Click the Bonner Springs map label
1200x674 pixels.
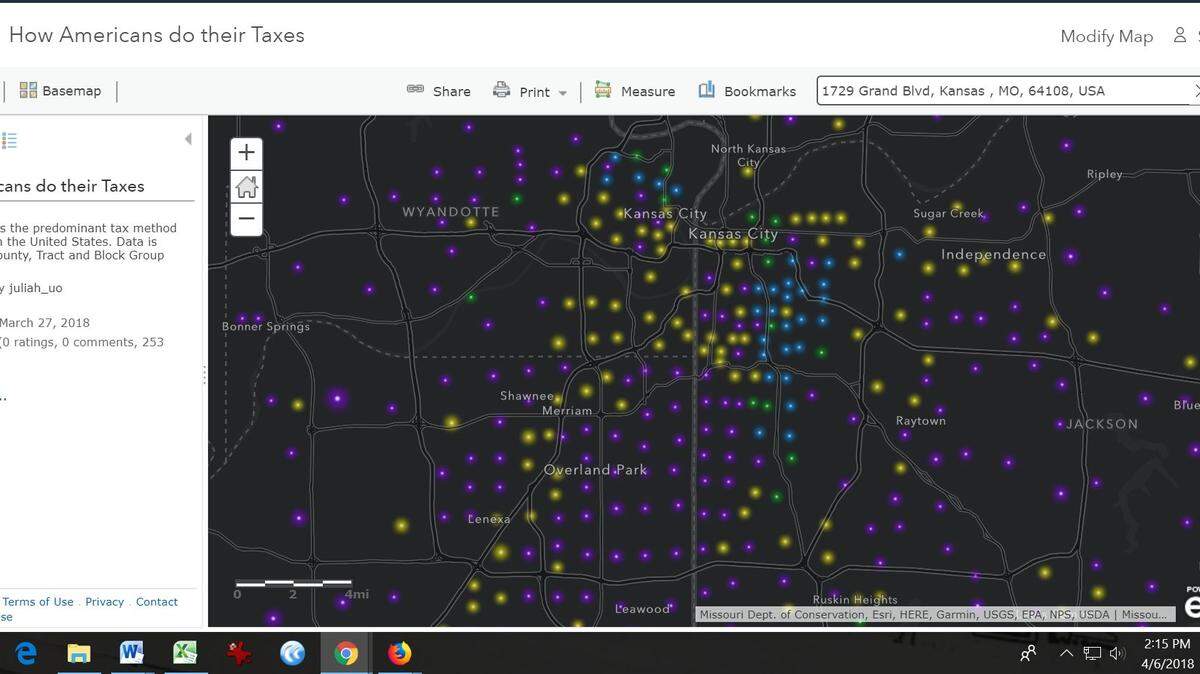[266, 327]
